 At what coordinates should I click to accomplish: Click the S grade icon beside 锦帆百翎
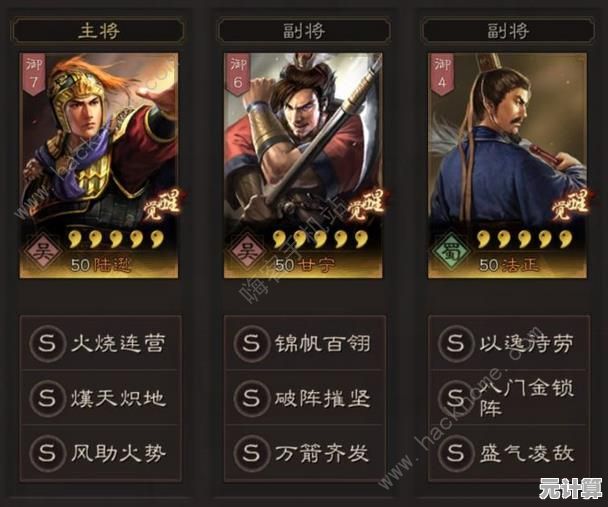251,343
